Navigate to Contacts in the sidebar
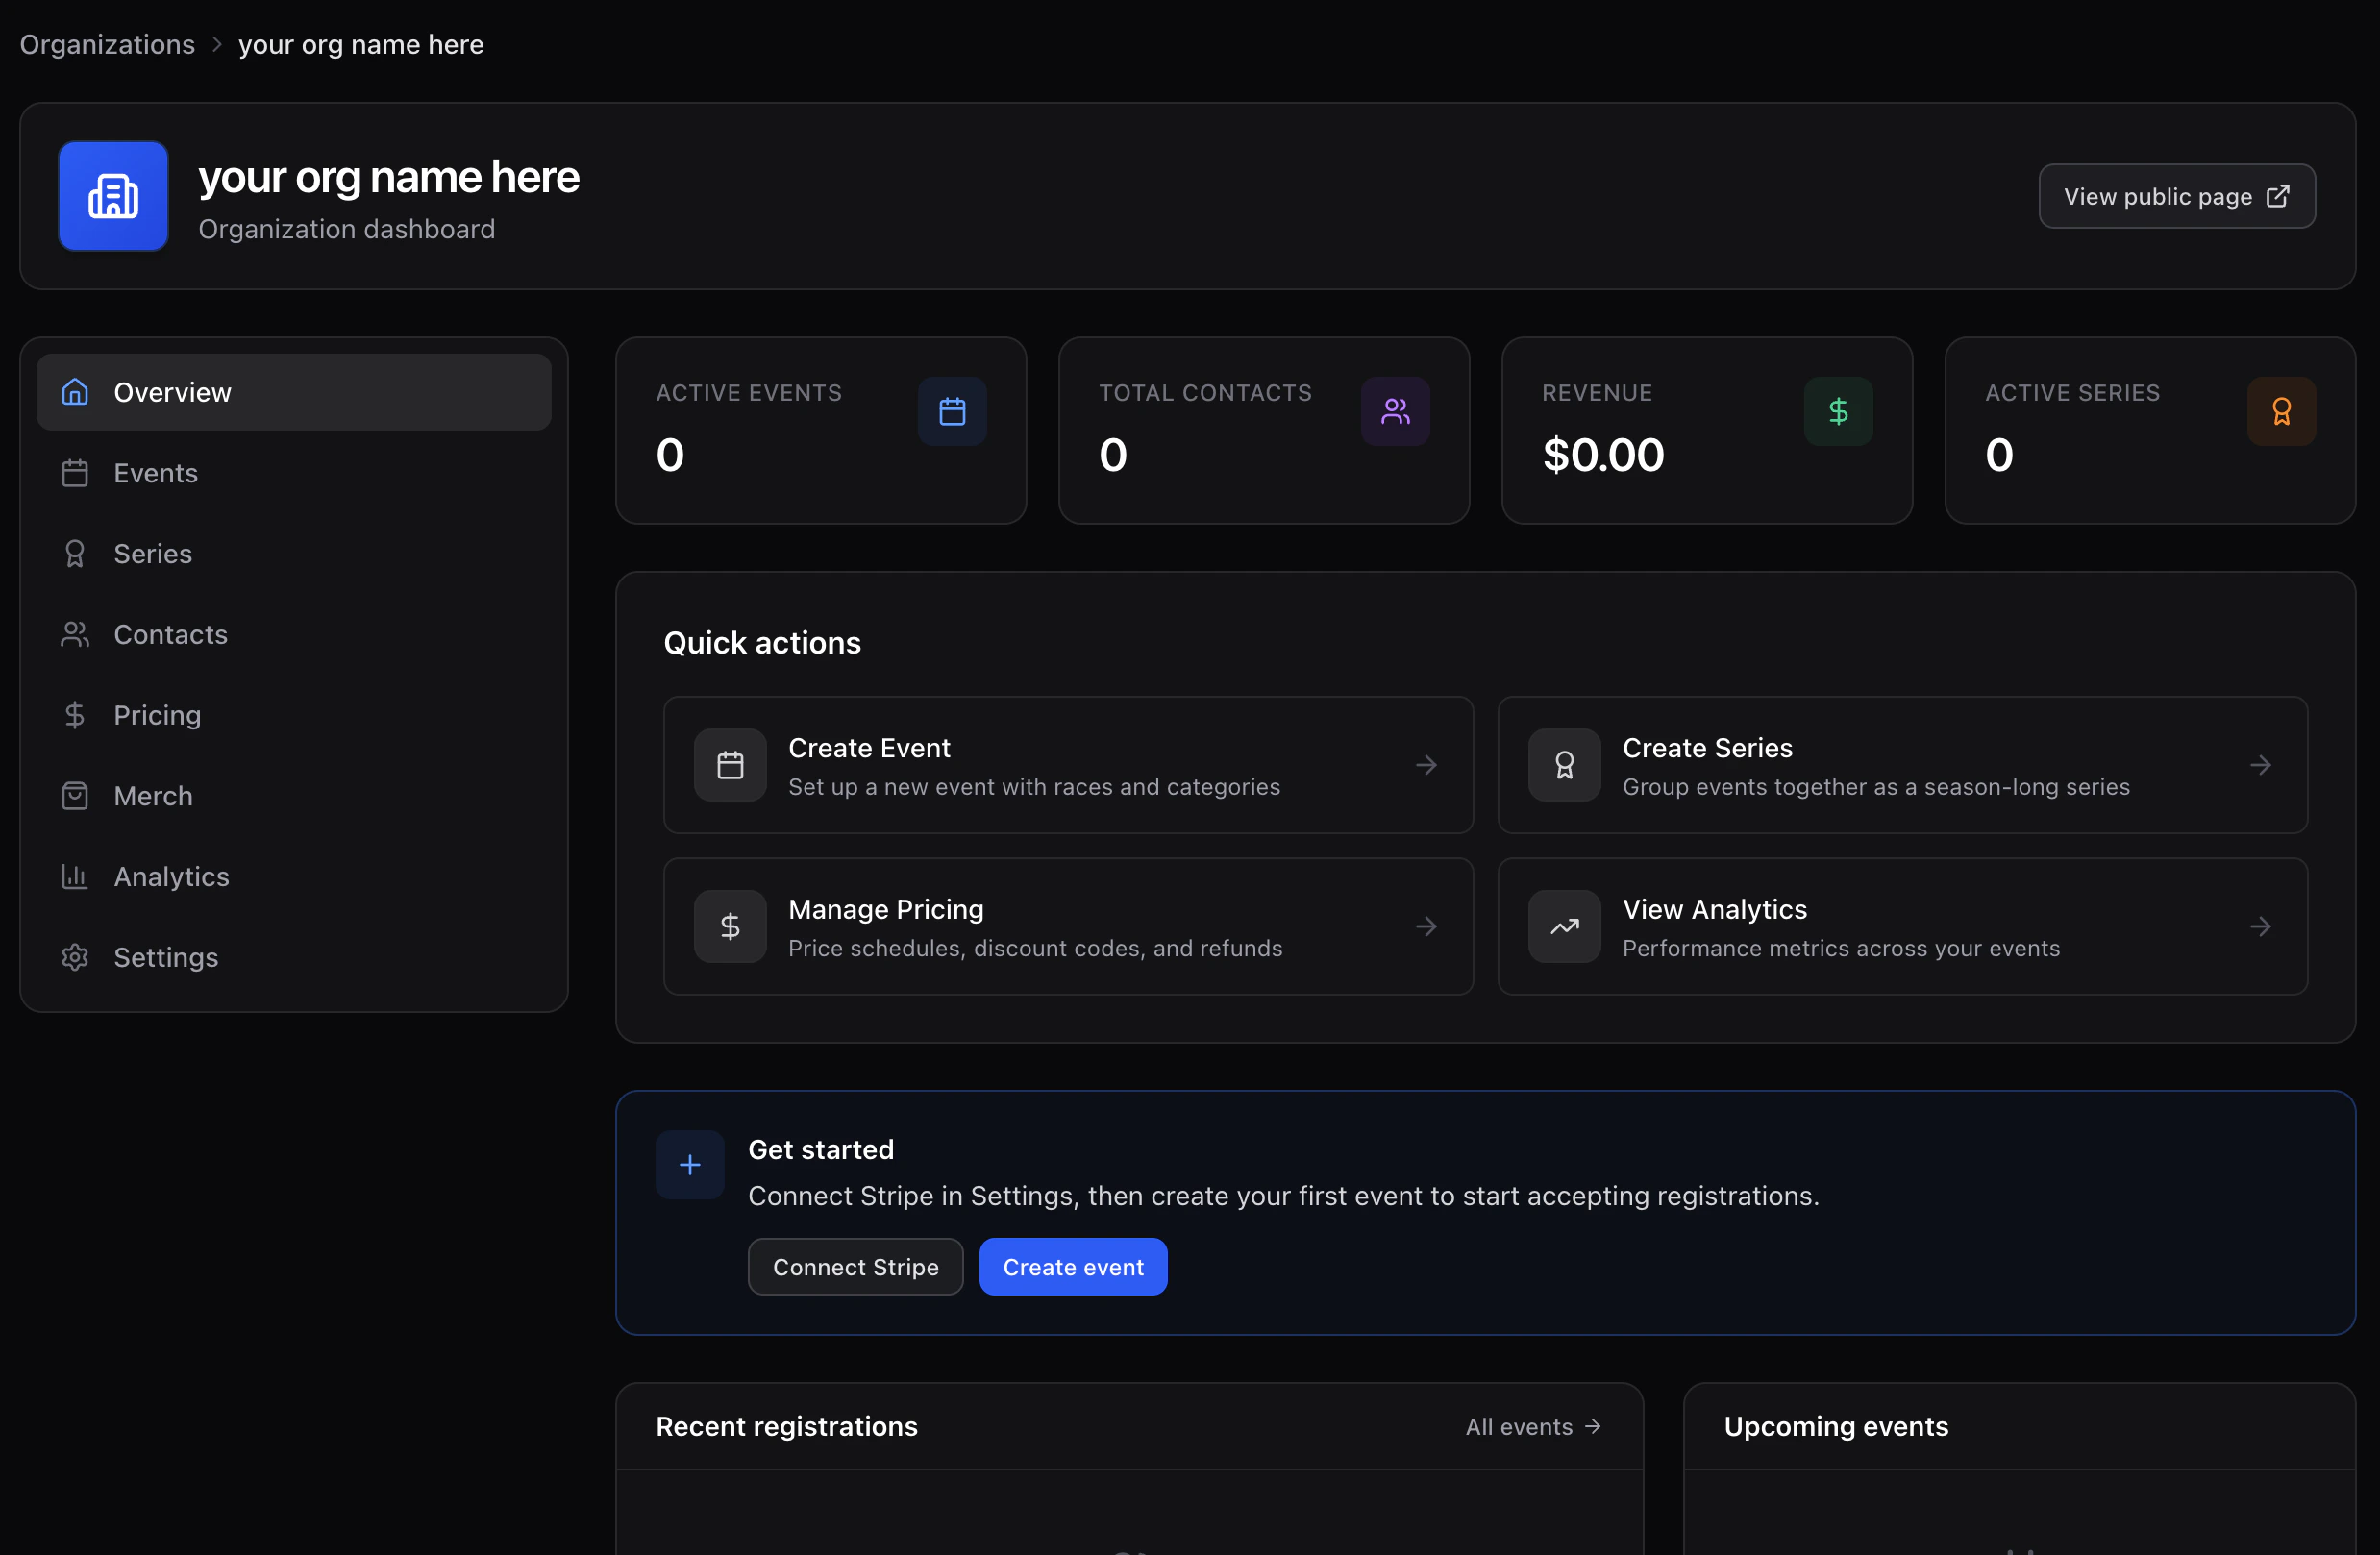Image resolution: width=2380 pixels, height=1555 pixels. click(294, 634)
